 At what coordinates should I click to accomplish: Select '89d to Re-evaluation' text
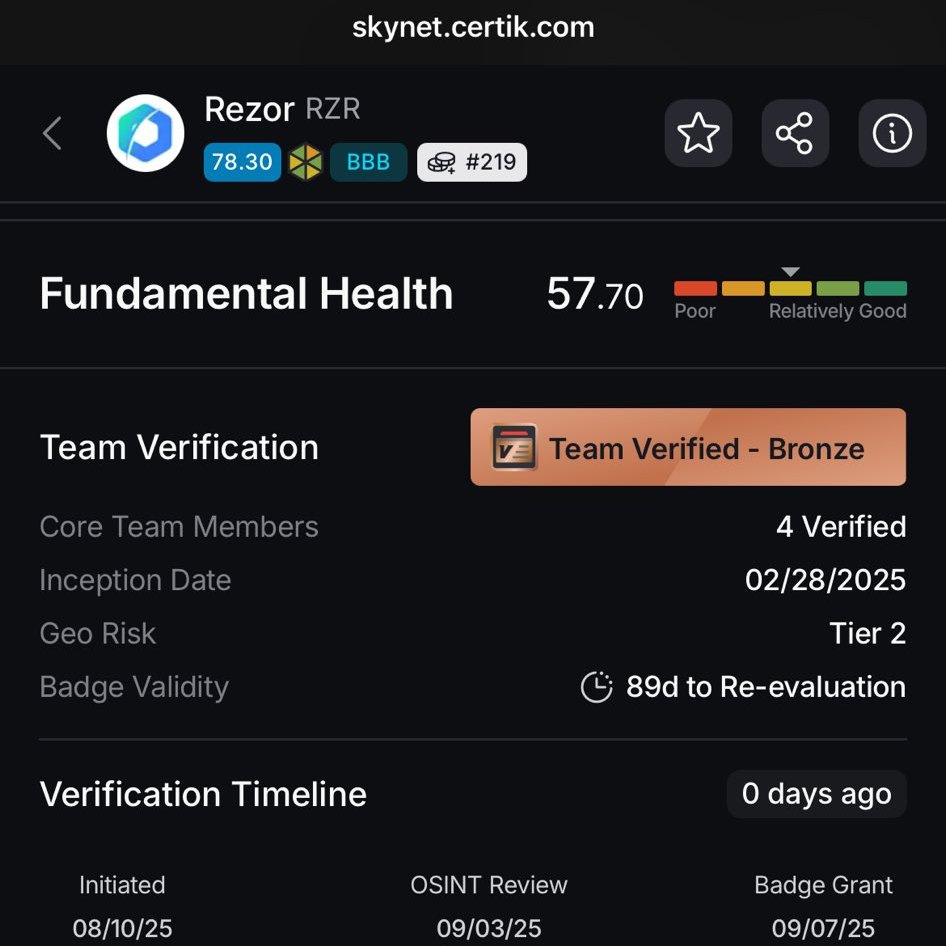(766, 687)
